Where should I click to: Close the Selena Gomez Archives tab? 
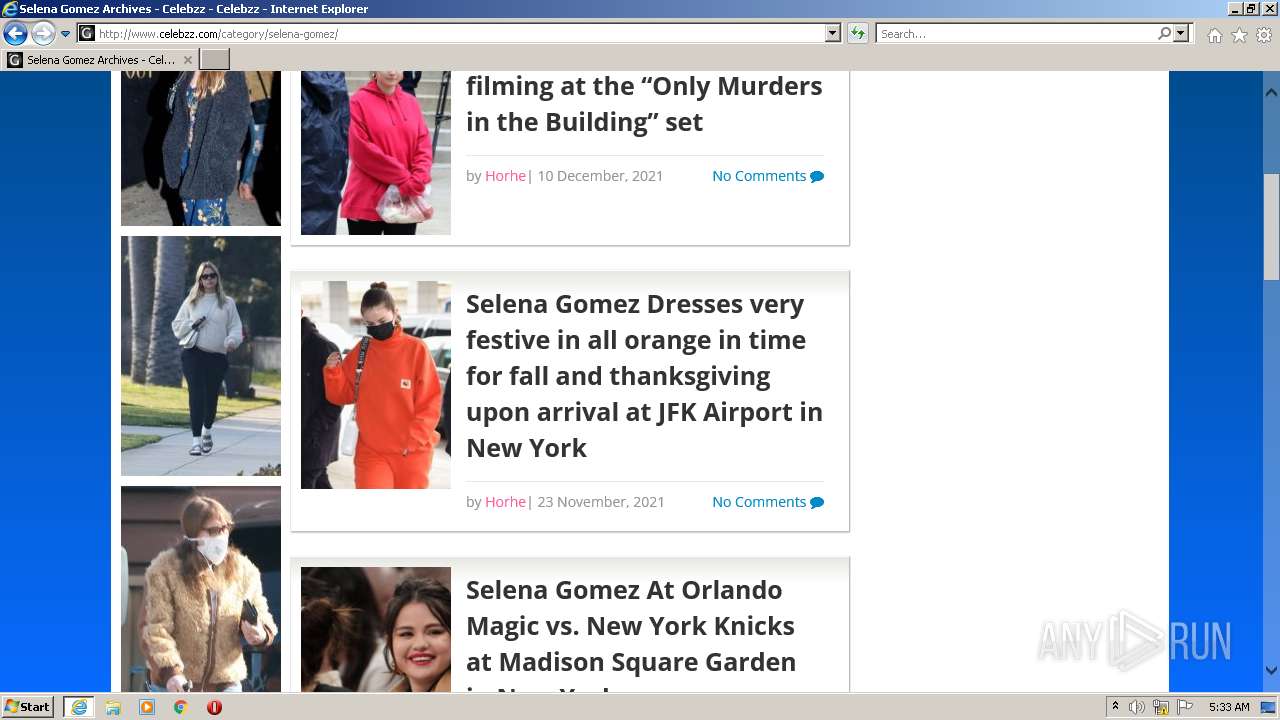(x=187, y=60)
